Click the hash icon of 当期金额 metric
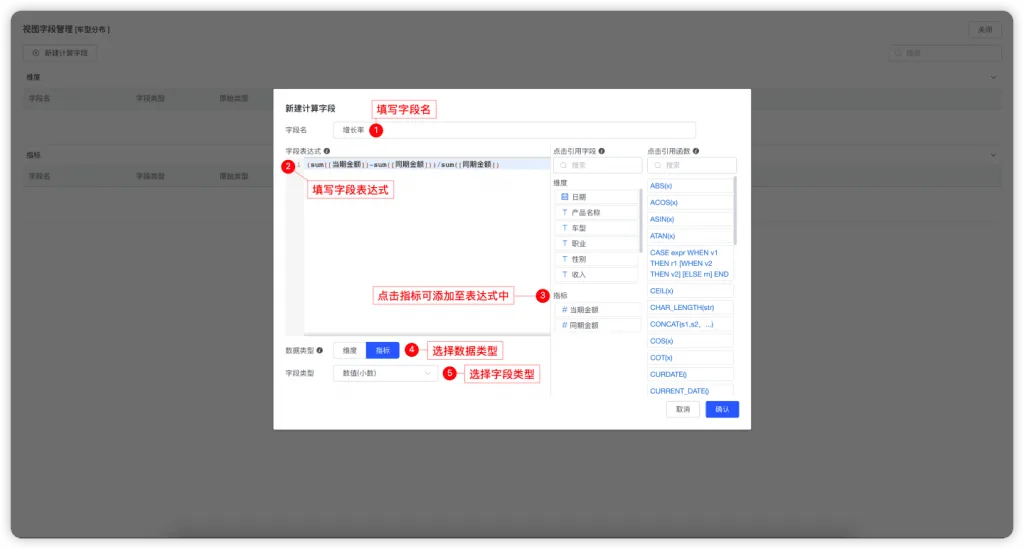1024x549 pixels. [x=565, y=310]
